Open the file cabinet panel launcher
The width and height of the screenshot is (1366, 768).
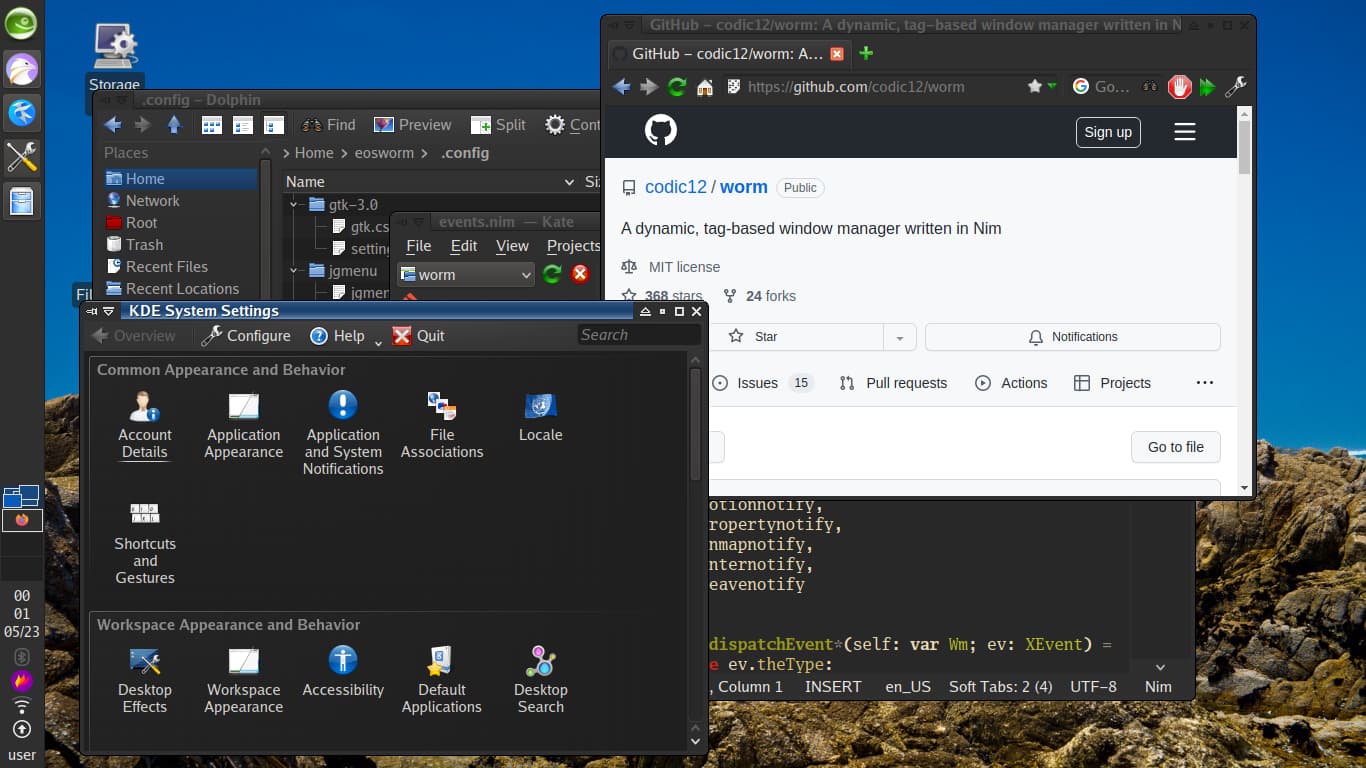(21, 201)
